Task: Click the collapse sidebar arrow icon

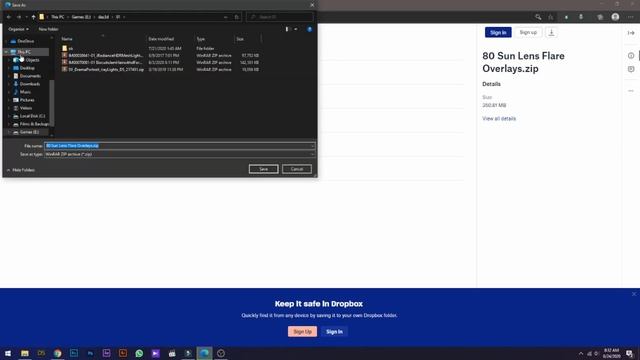Action: 631,33
